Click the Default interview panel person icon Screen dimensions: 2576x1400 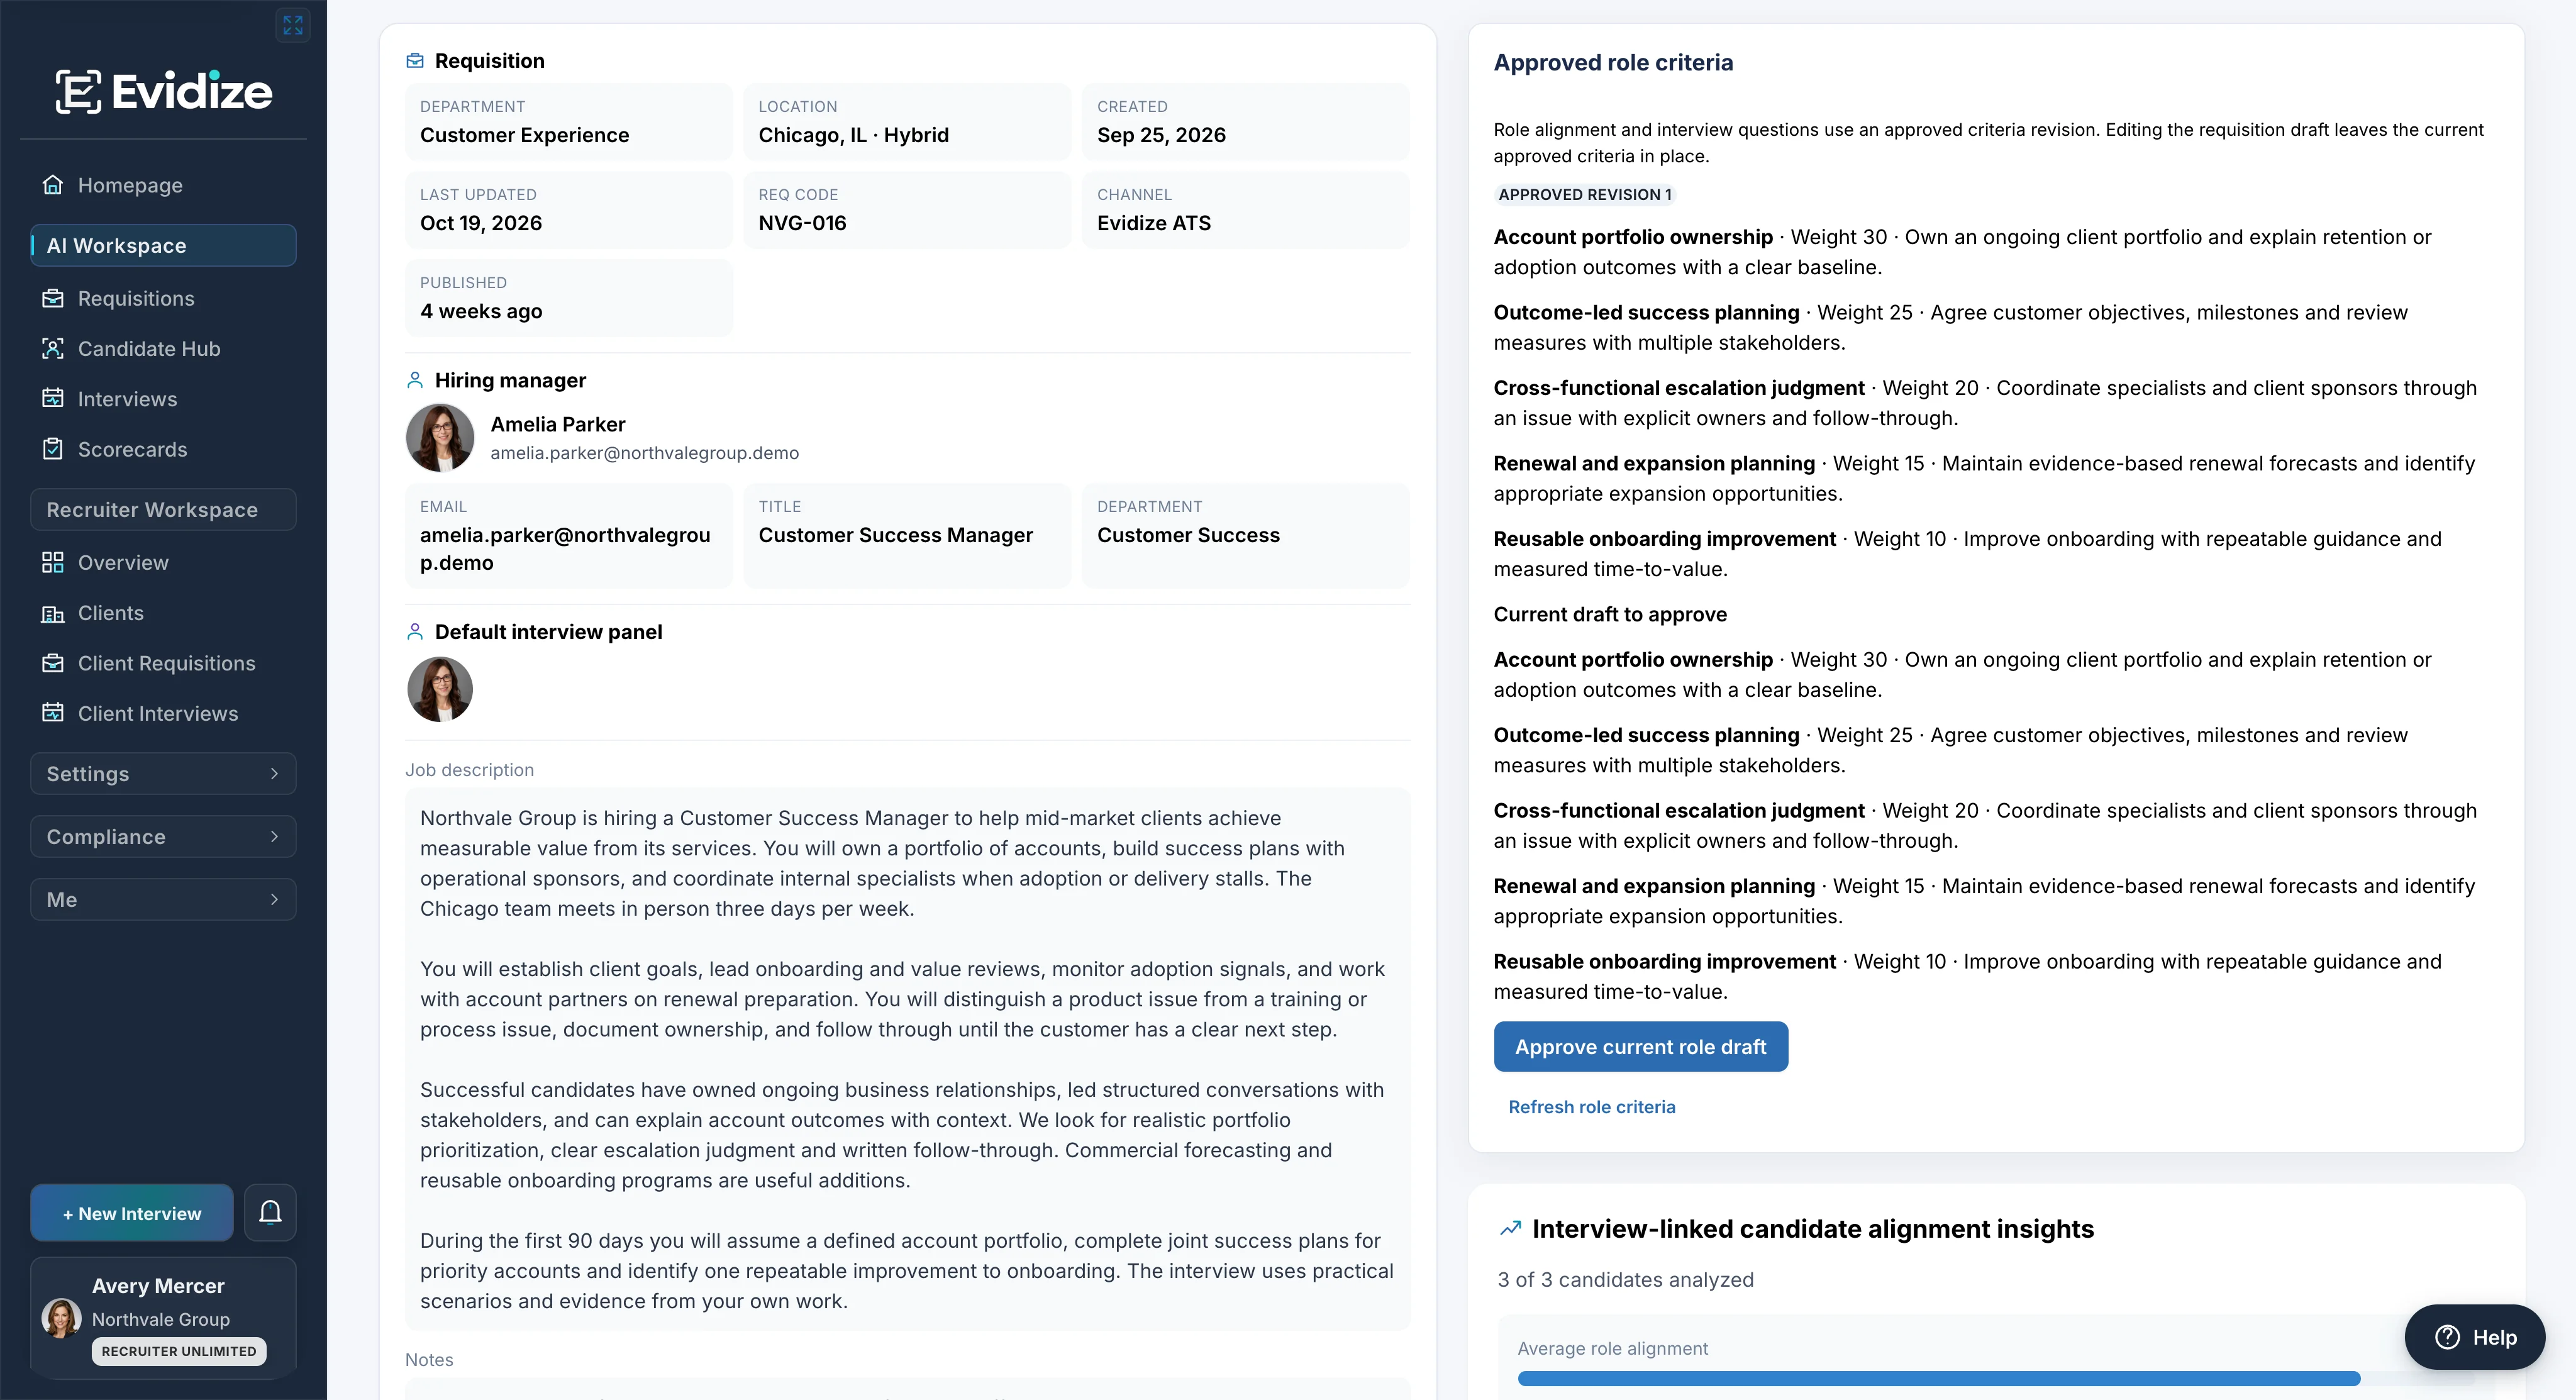[x=415, y=631]
